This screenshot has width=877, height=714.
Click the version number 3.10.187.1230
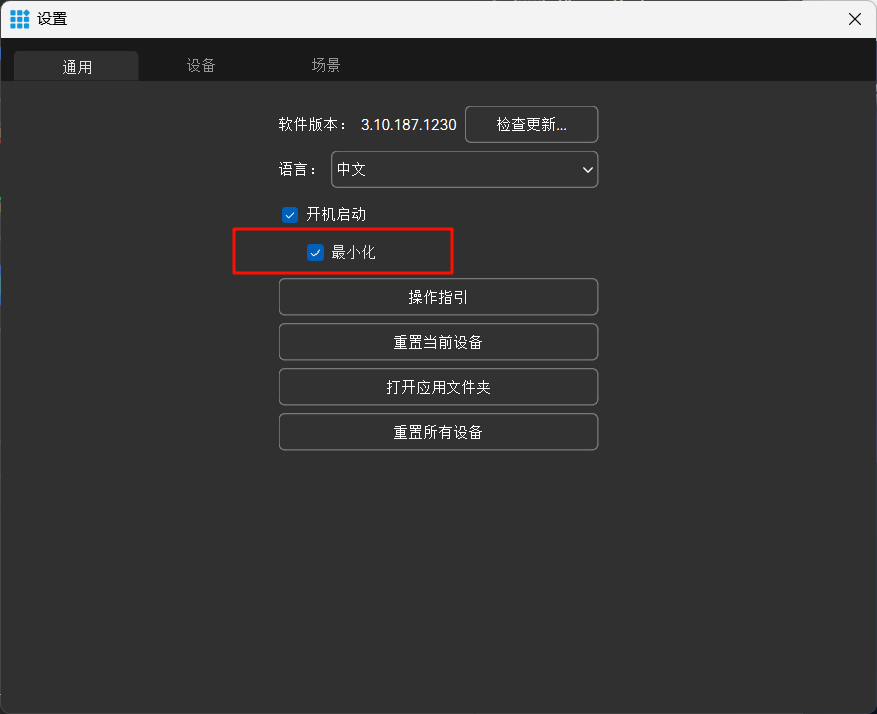click(x=408, y=125)
